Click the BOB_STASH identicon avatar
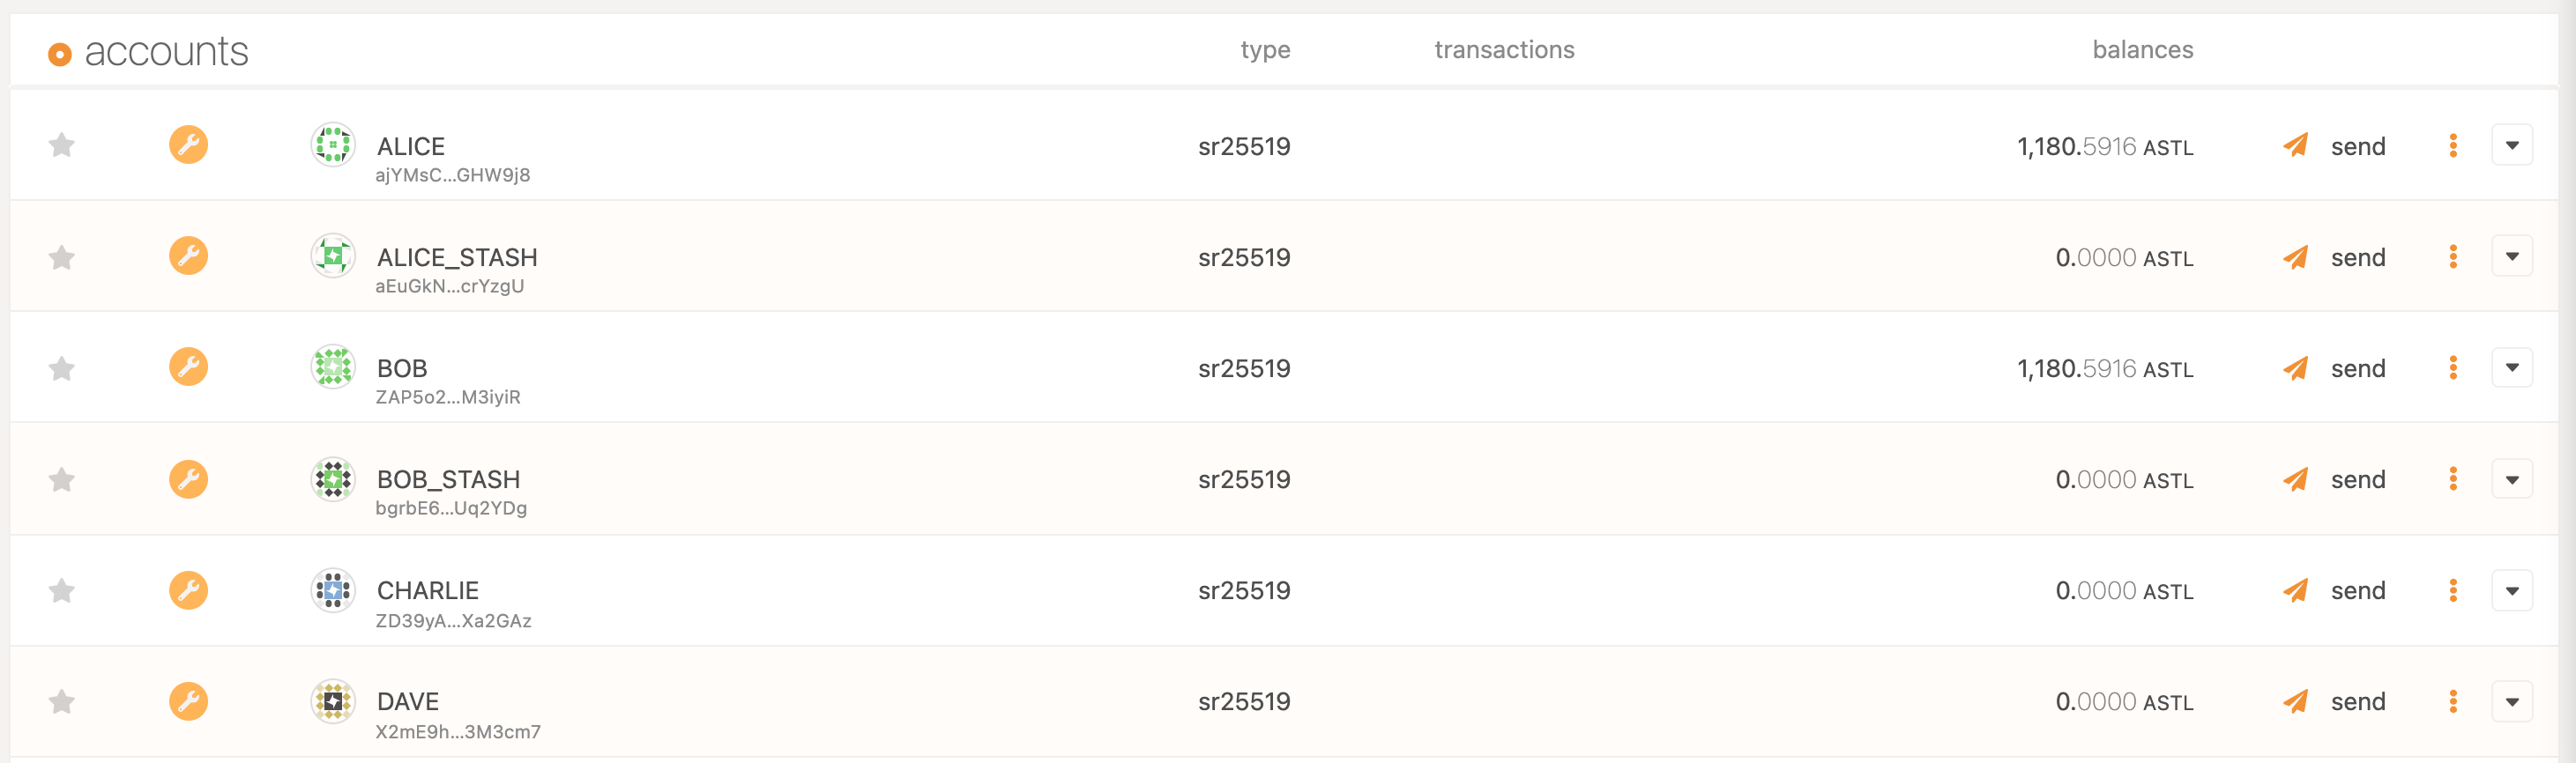The height and width of the screenshot is (763, 2576). [x=333, y=479]
